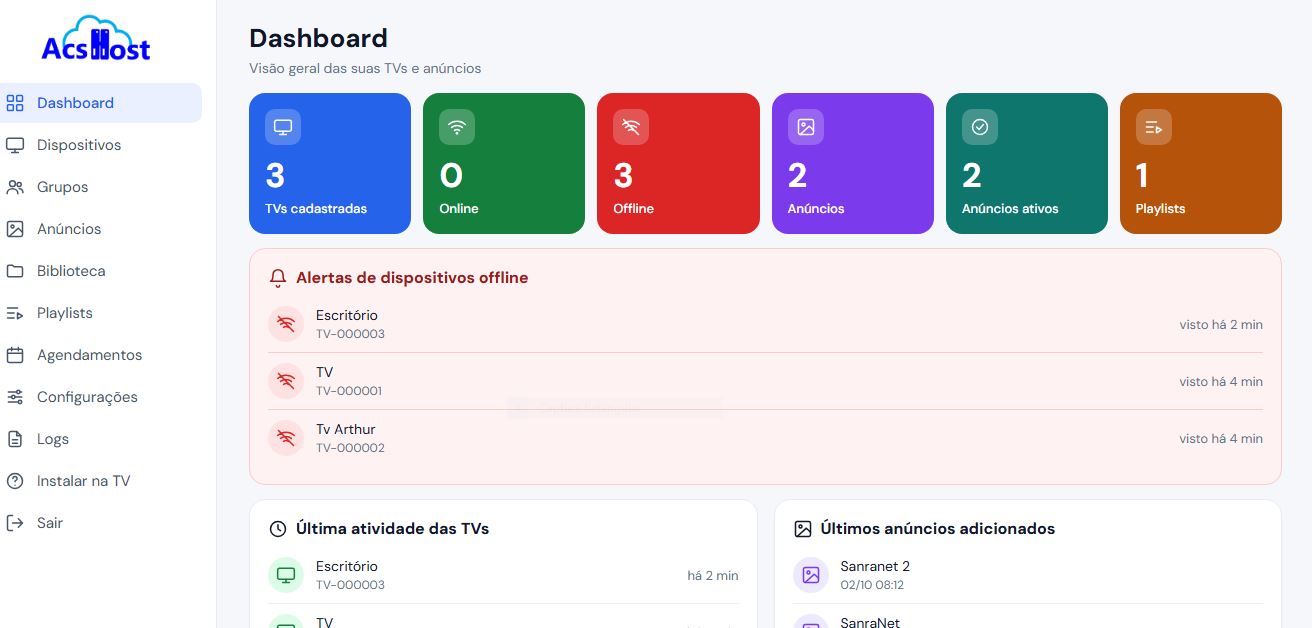The image size is (1312, 628).
Task: Click the green monitor icon for Escritório activity
Action: [286, 575]
